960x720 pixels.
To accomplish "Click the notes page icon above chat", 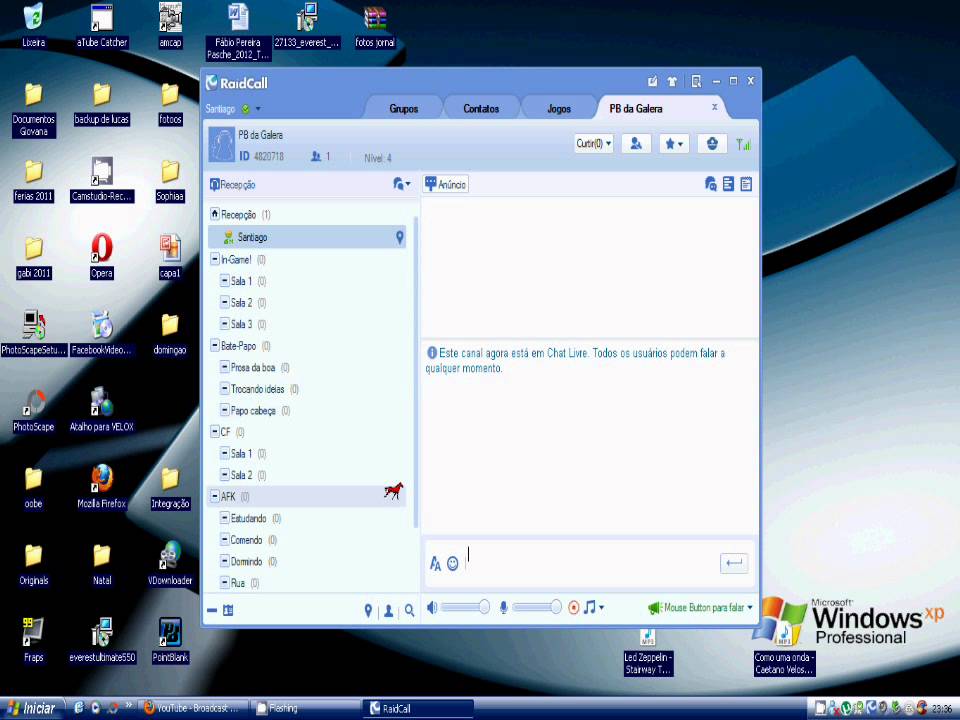I will [x=746, y=184].
